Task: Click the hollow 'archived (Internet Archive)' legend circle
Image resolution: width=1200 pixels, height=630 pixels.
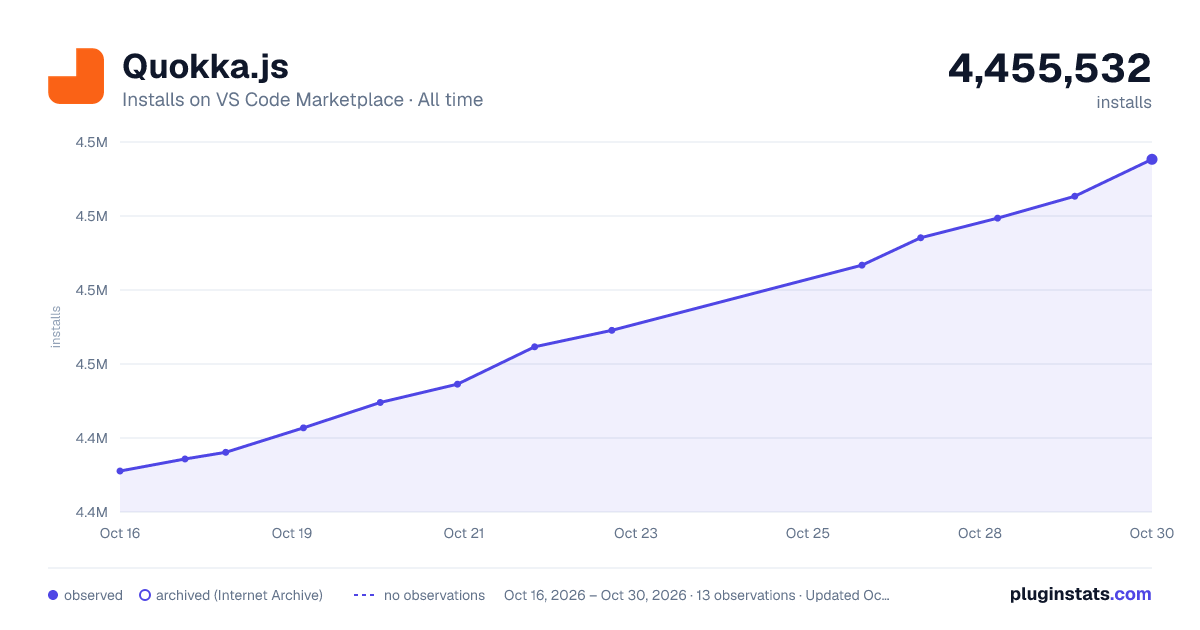Action: click(145, 595)
